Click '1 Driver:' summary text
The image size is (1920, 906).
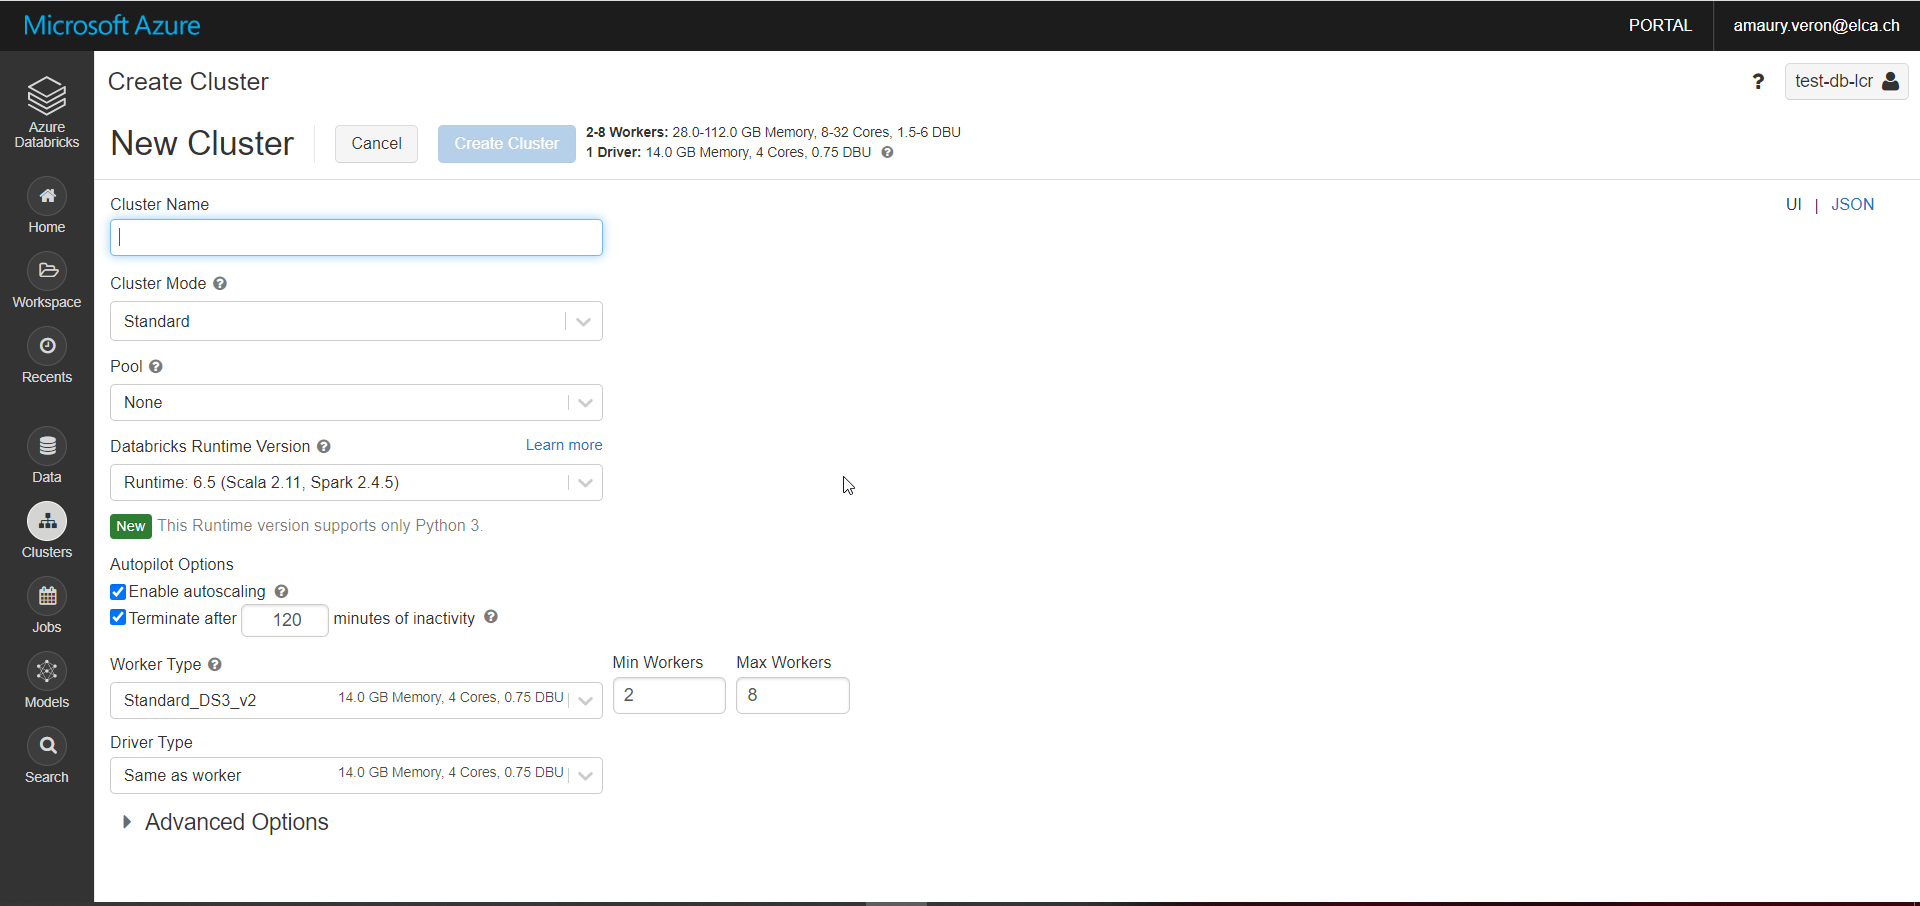(614, 152)
